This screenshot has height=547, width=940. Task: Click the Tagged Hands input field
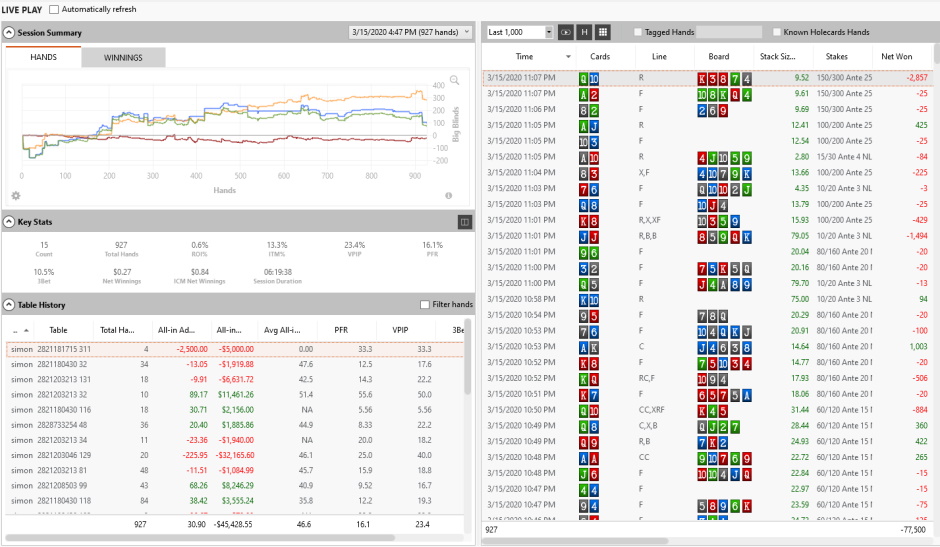click(x=729, y=32)
